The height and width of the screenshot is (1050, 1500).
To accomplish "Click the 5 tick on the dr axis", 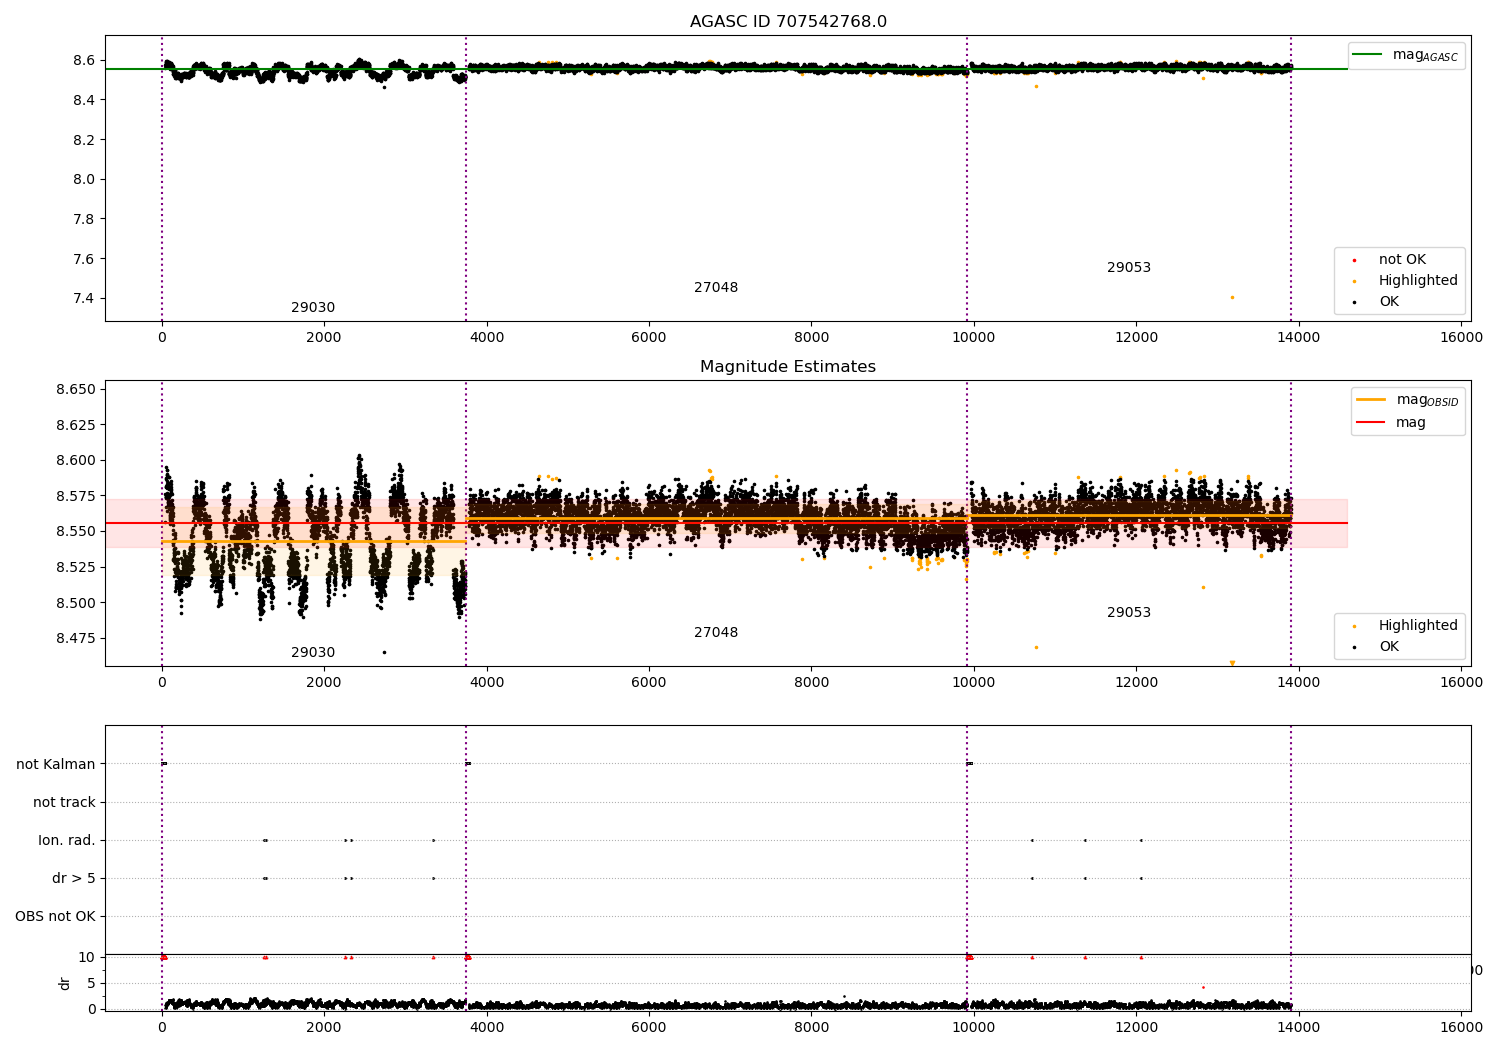I will click(x=92, y=984).
